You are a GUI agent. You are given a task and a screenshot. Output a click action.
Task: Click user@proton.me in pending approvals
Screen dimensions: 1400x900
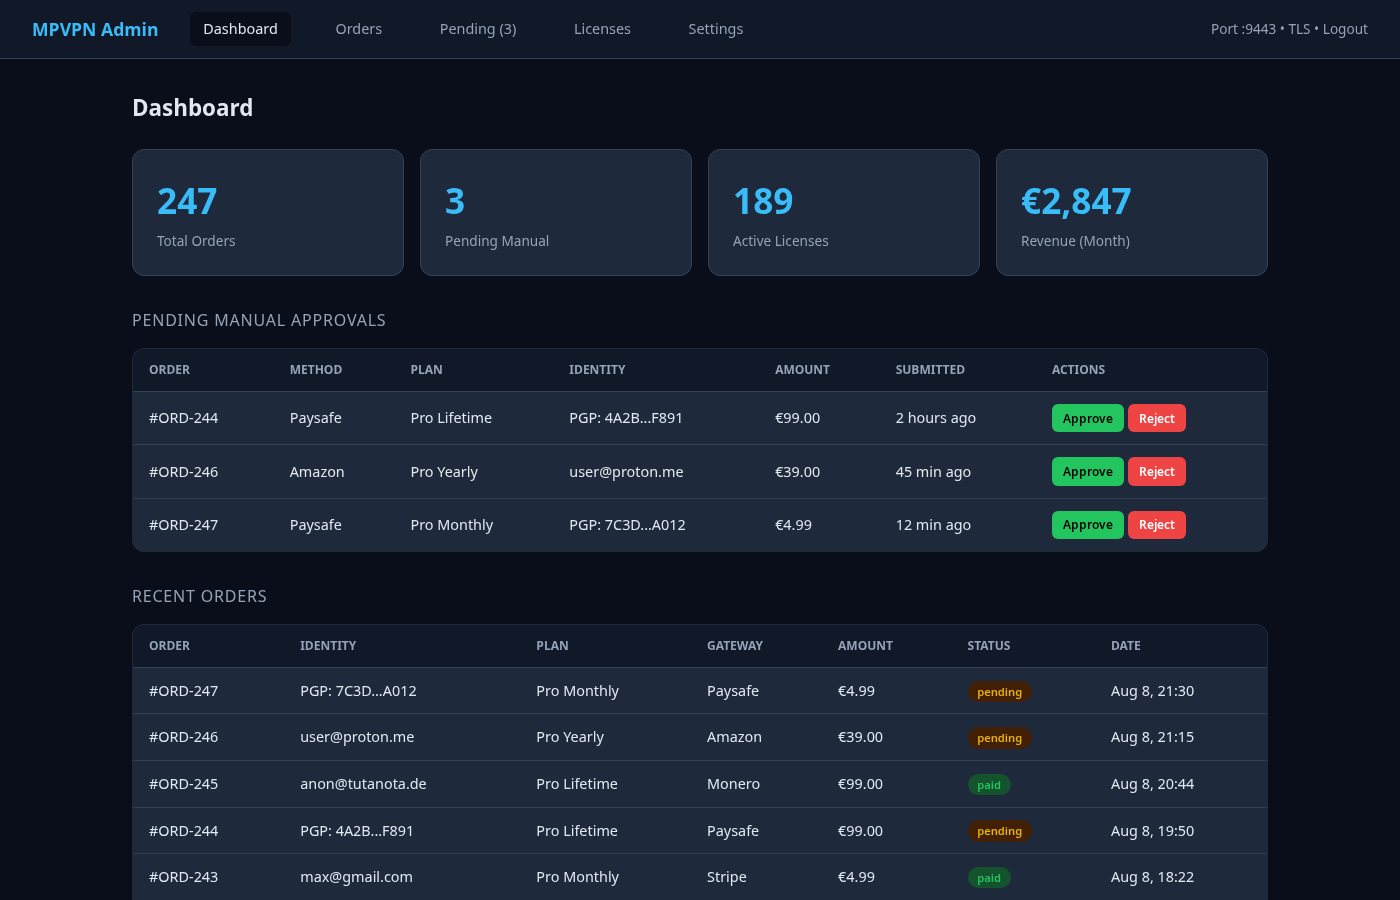point(626,472)
